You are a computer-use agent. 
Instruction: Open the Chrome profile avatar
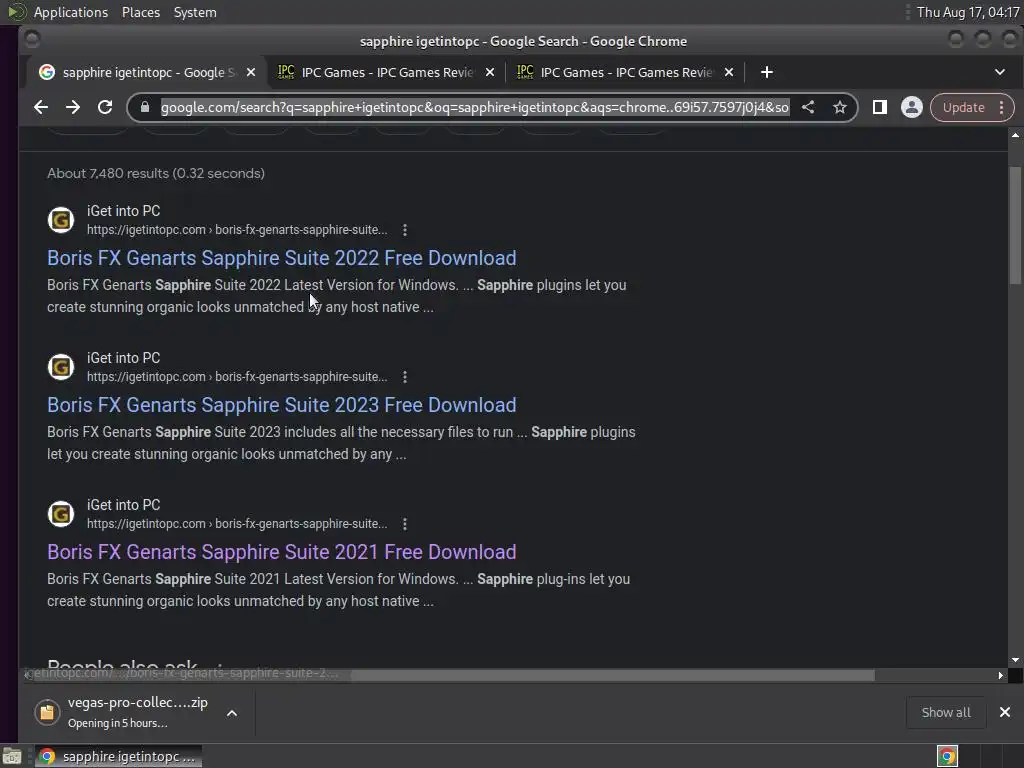click(912, 107)
